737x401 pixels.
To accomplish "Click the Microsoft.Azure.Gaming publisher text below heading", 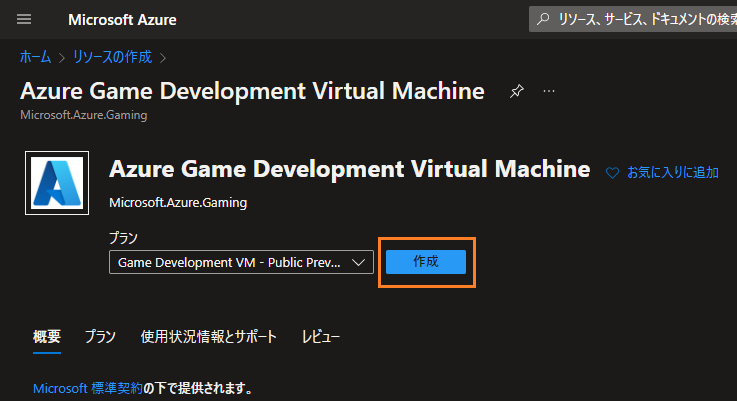I will [178, 203].
